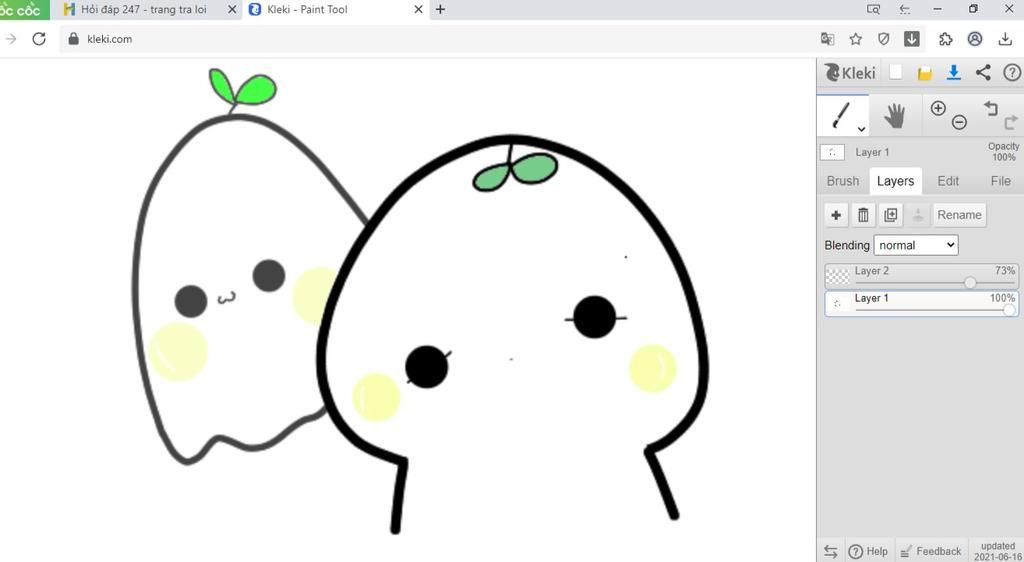Image resolution: width=1024 pixels, height=562 pixels.
Task: Click the tab search icon in the title bar
Action: point(873,9)
